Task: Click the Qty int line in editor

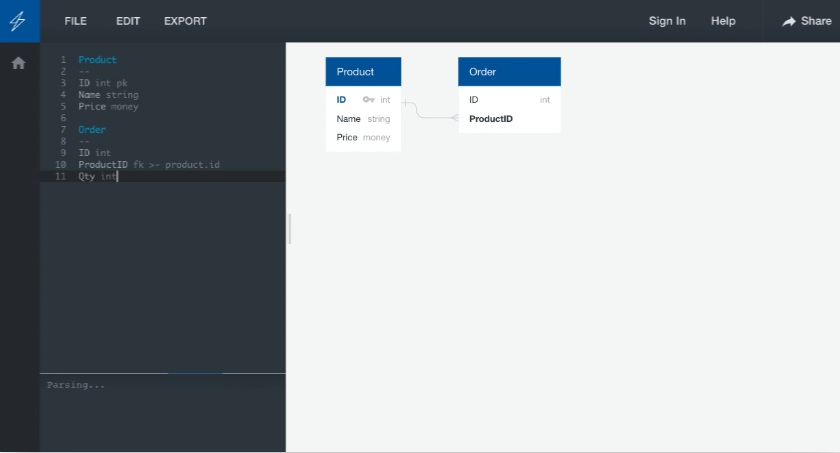Action: pos(98,176)
